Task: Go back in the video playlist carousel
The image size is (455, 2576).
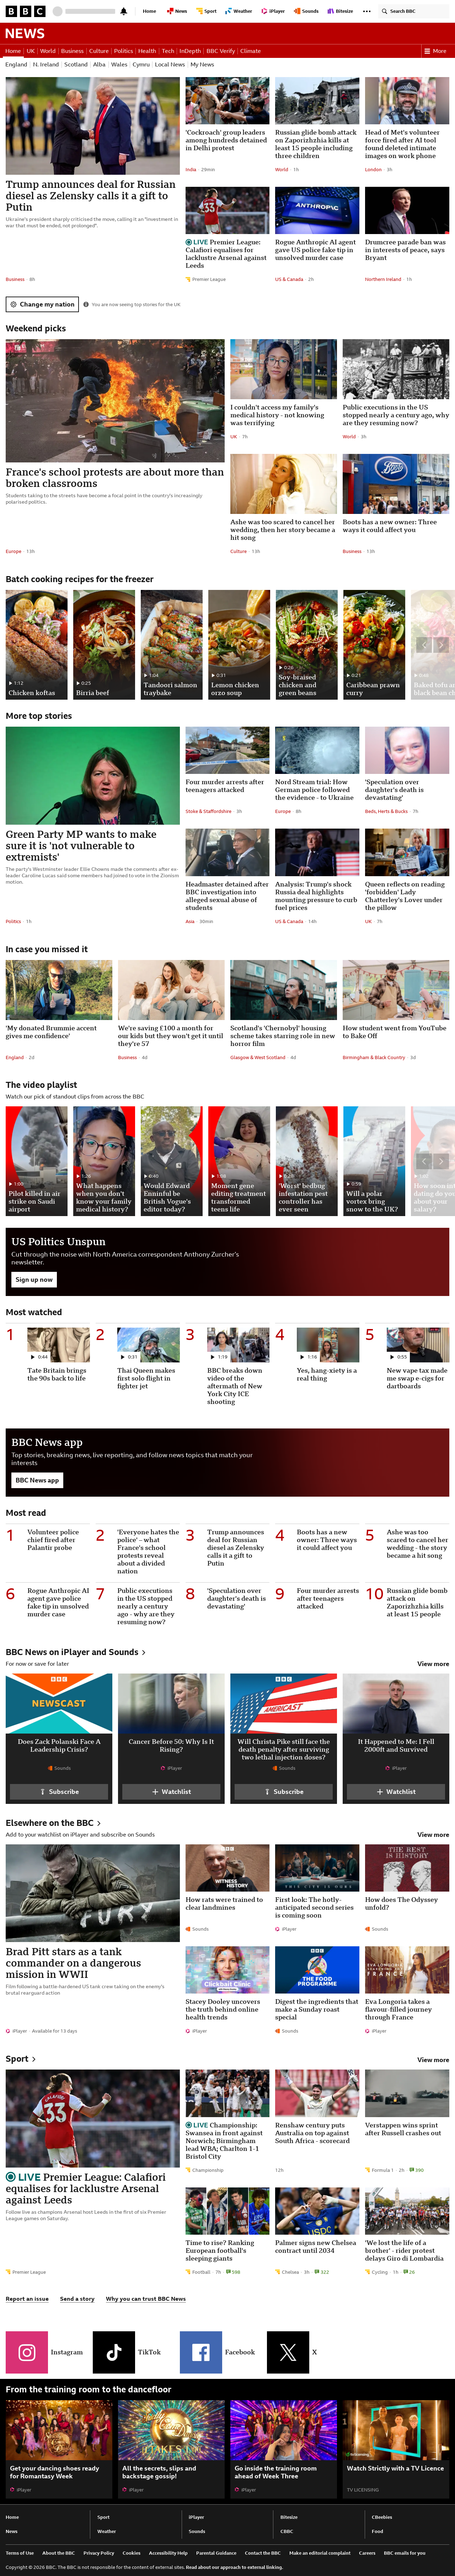Action: click(424, 1161)
